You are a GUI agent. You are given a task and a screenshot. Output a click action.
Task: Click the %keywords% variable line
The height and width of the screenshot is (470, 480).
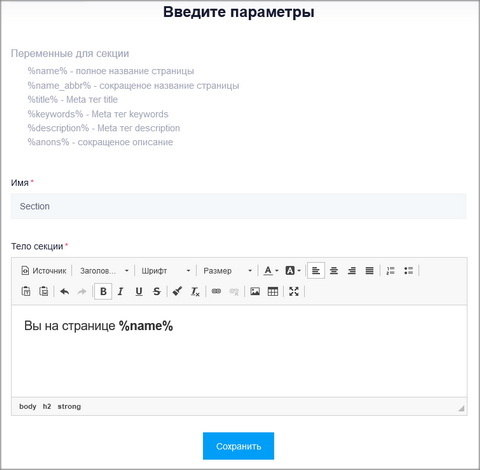tap(98, 114)
